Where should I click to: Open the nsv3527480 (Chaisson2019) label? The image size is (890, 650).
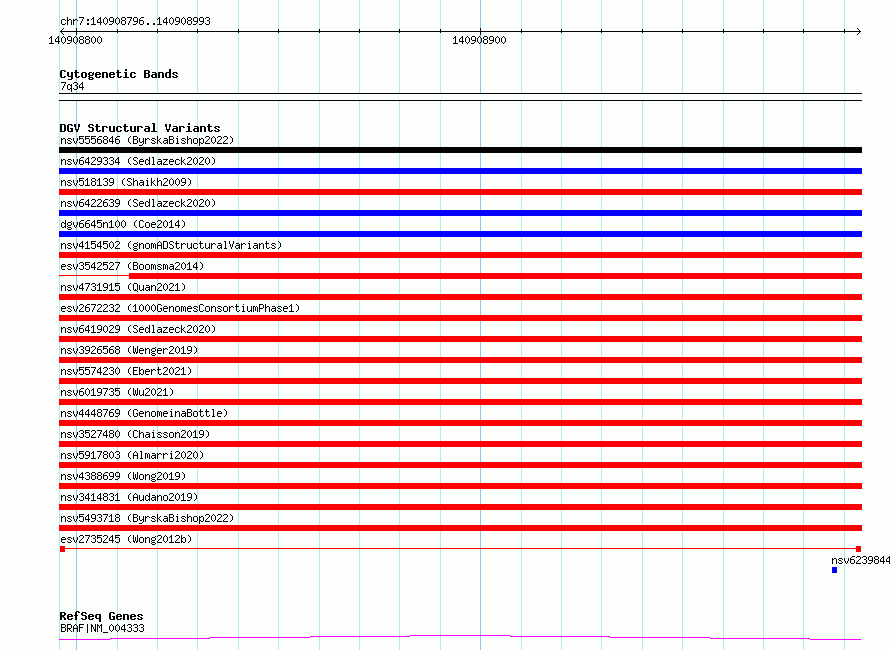pos(135,434)
